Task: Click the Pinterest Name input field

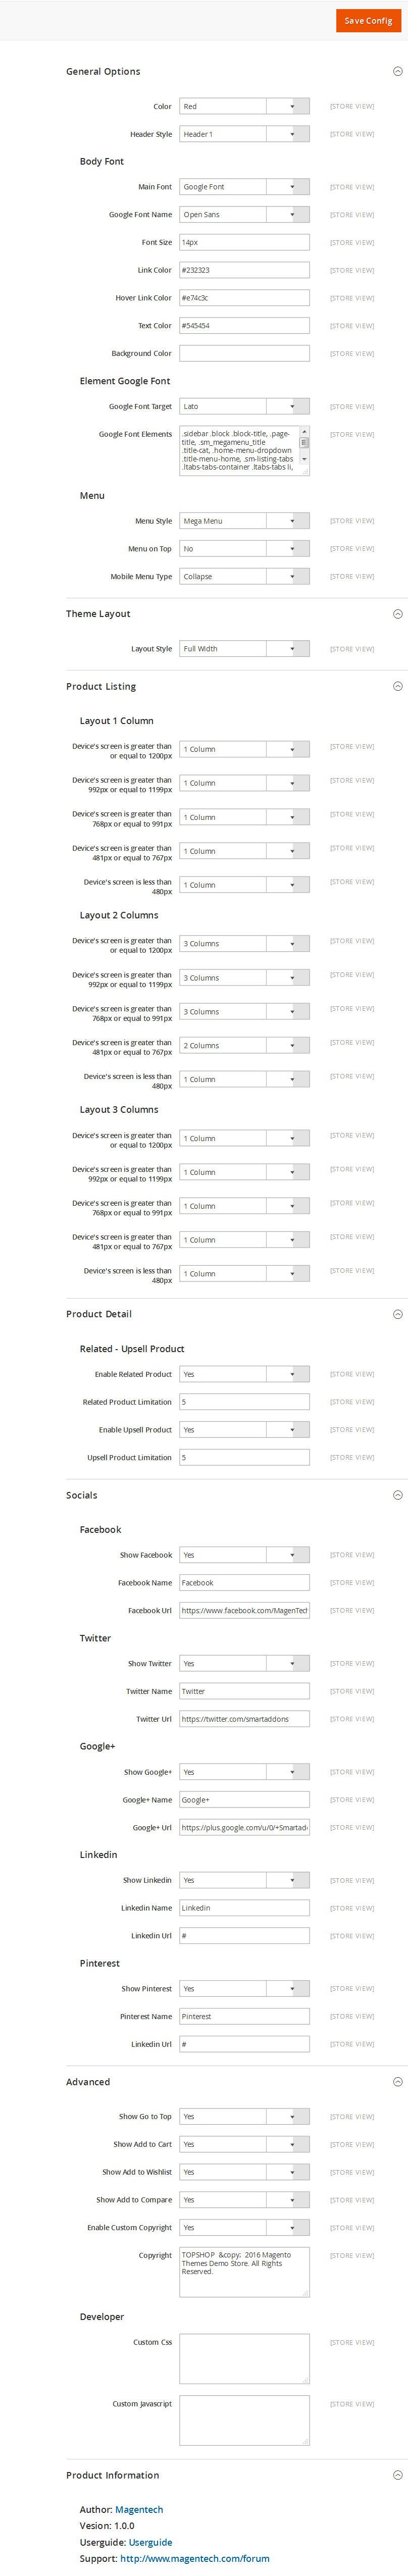Action: coord(244,2017)
